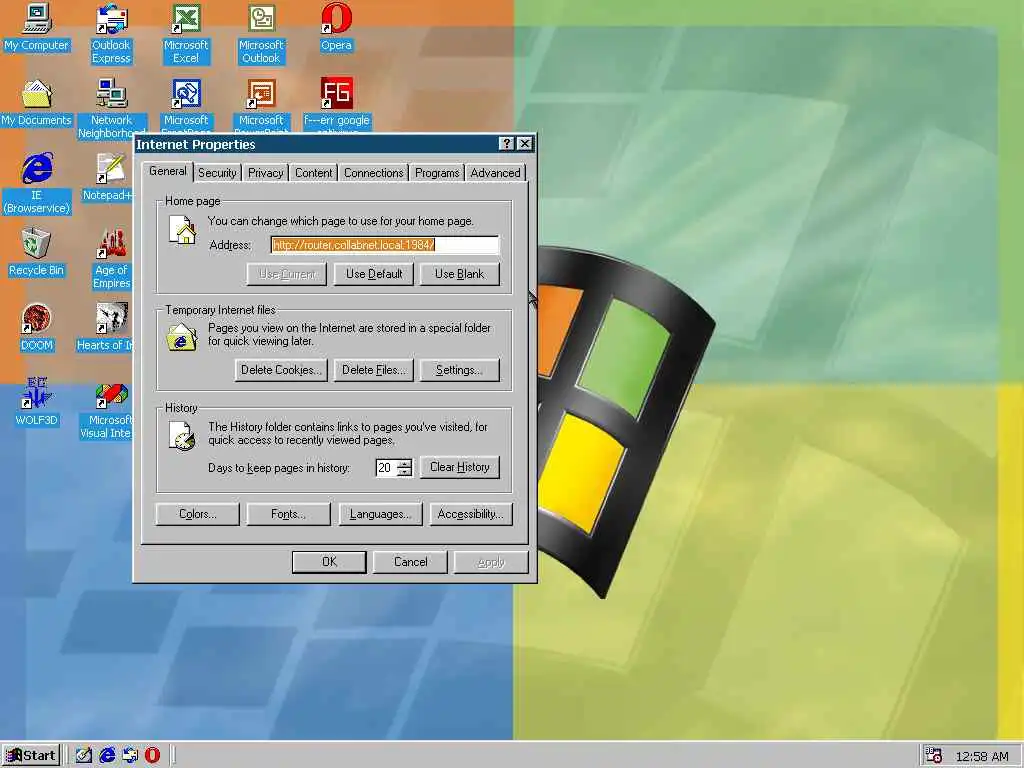The image size is (1024, 768).
Task: Select the Microsoft Excel desktop shortcut
Action: coord(186,34)
